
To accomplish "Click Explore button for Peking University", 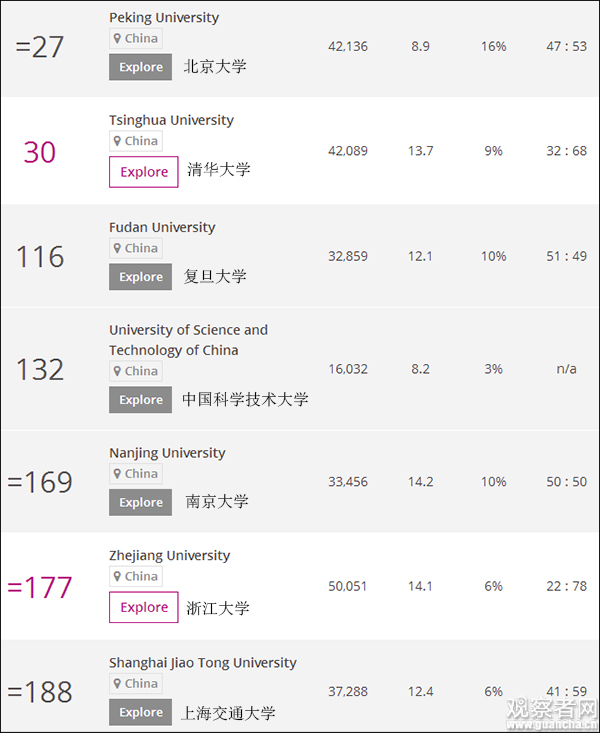I will 141,67.
